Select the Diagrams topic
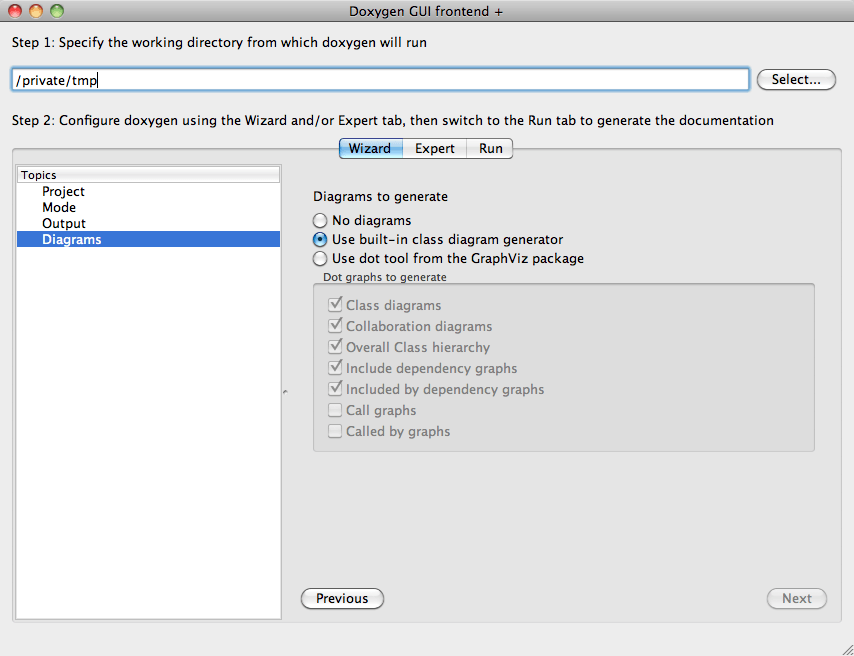This screenshot has height=656, width=854. point(148,239)
